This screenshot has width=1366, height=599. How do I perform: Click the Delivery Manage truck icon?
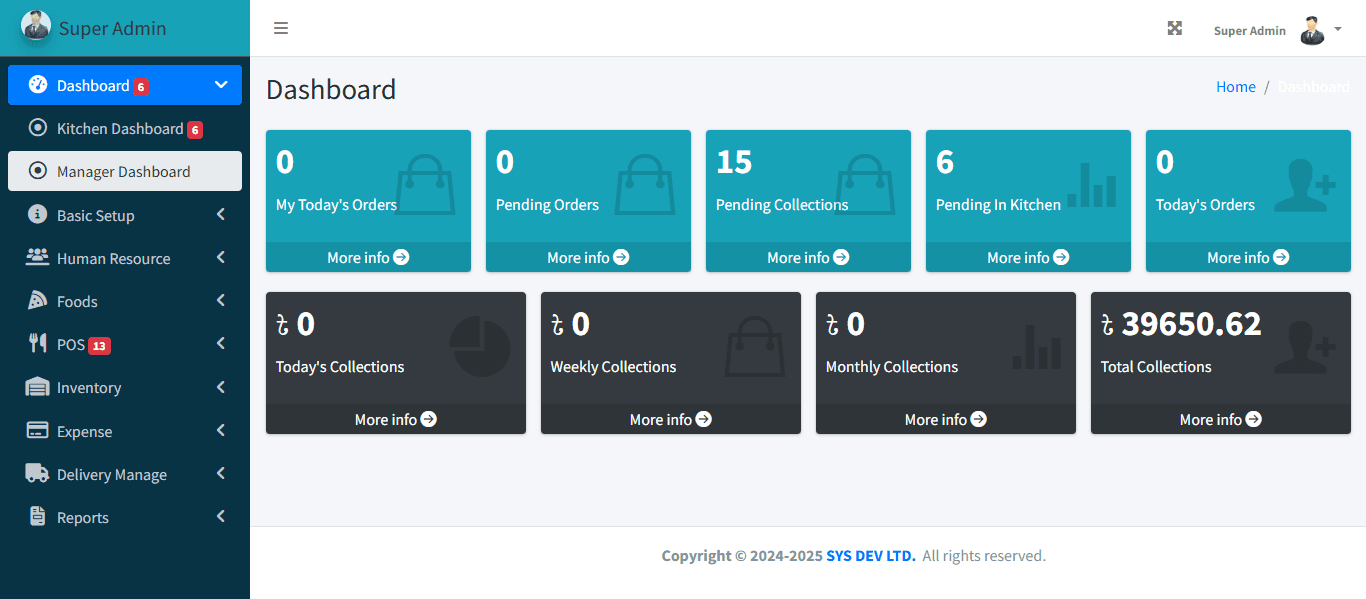38,474
